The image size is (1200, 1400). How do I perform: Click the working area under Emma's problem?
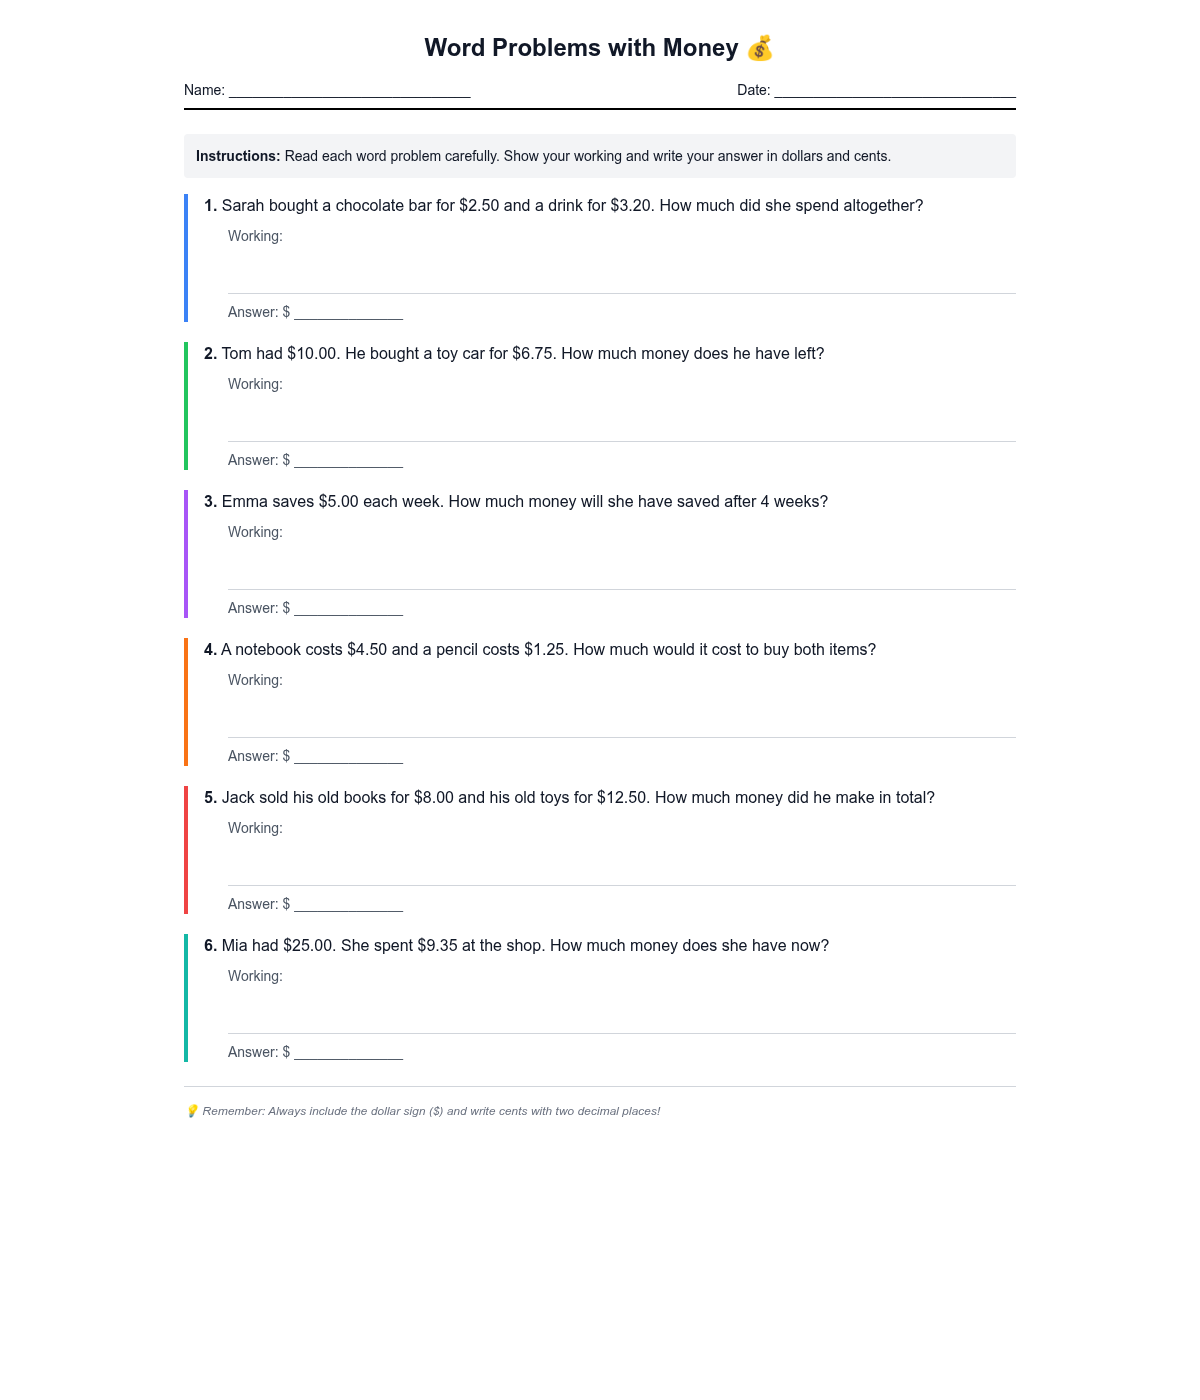pos(620,564)
